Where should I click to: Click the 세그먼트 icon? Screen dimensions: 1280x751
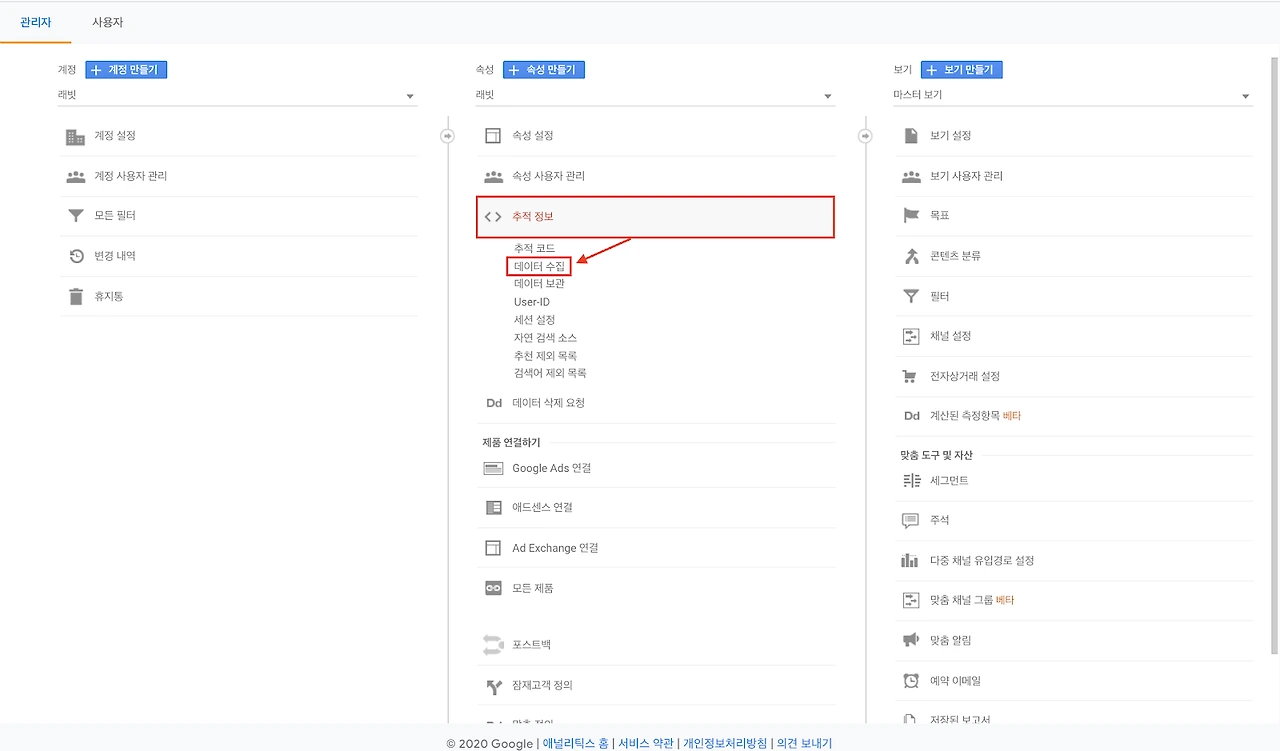[911, 481]
